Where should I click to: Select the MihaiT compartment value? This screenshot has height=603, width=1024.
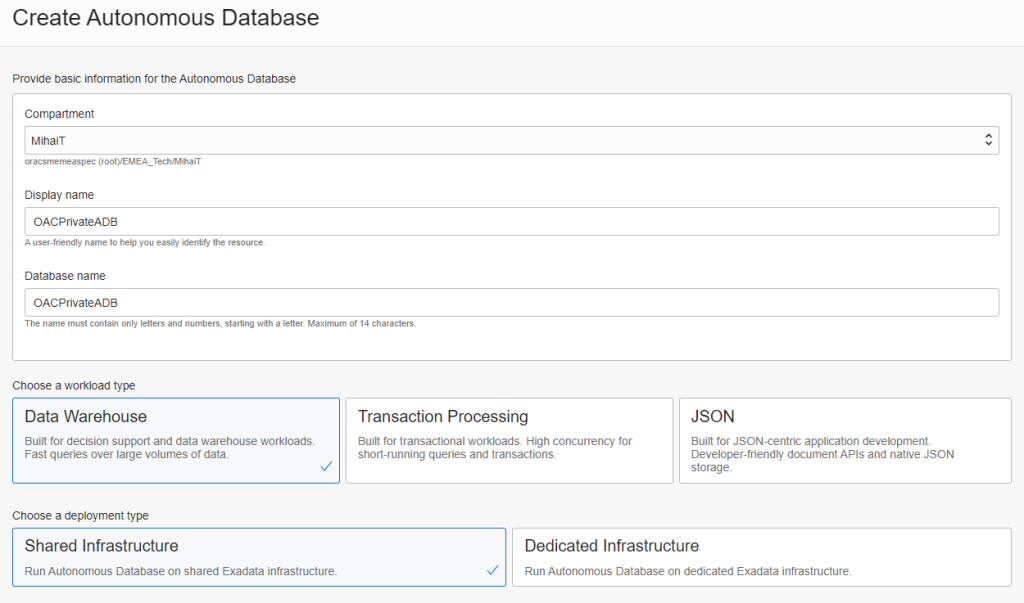click(x=44, y=139)
